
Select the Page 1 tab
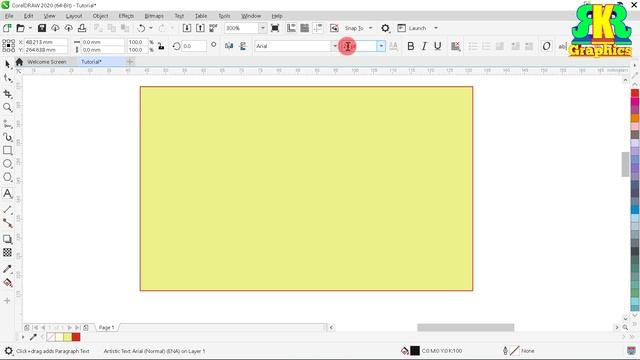pyautogui.click(x=107, y=327)
